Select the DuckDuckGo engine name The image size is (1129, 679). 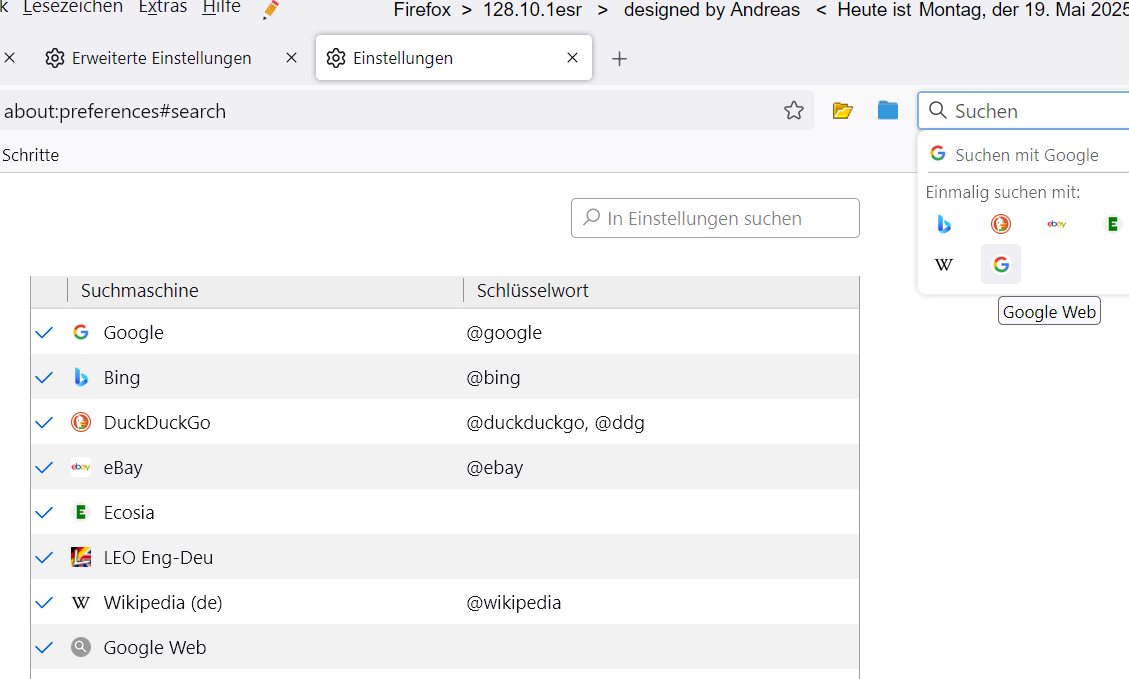tap(157, 422)
